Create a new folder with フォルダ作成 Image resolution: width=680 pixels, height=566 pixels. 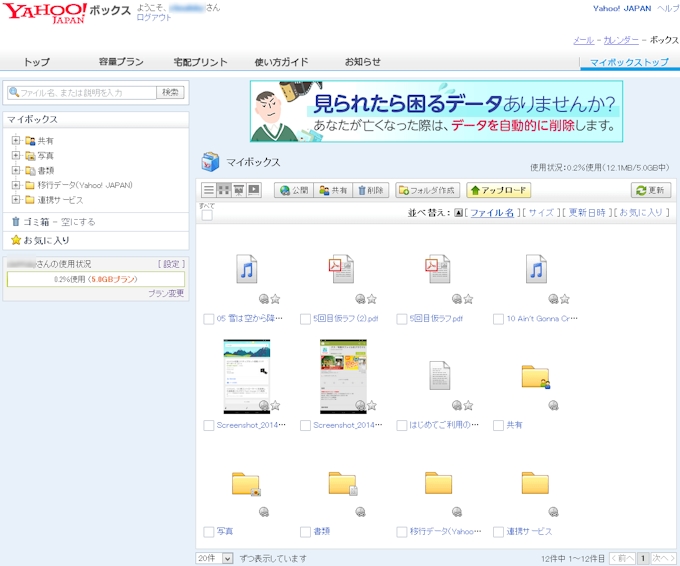pos(427,190)
